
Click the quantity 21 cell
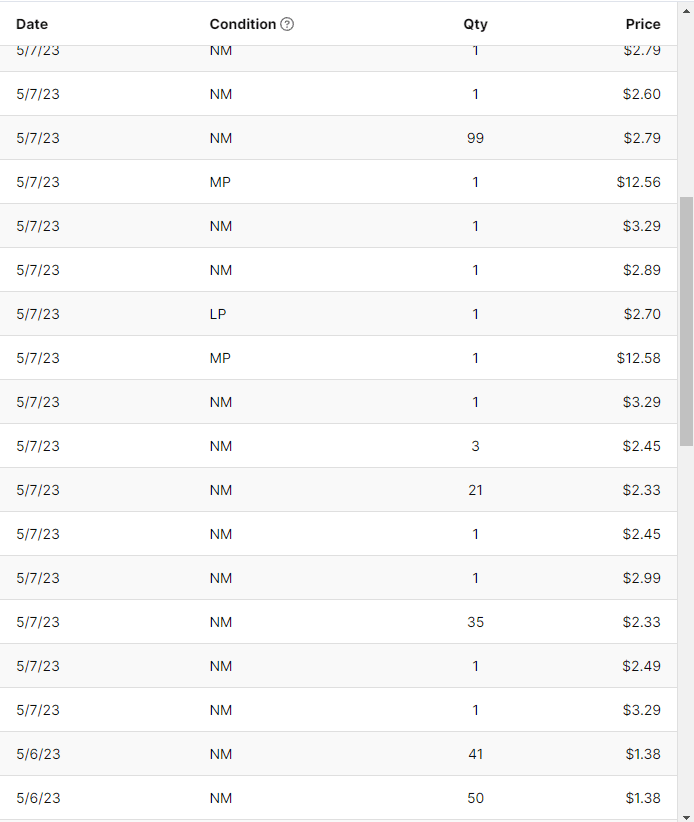[475, 490]
